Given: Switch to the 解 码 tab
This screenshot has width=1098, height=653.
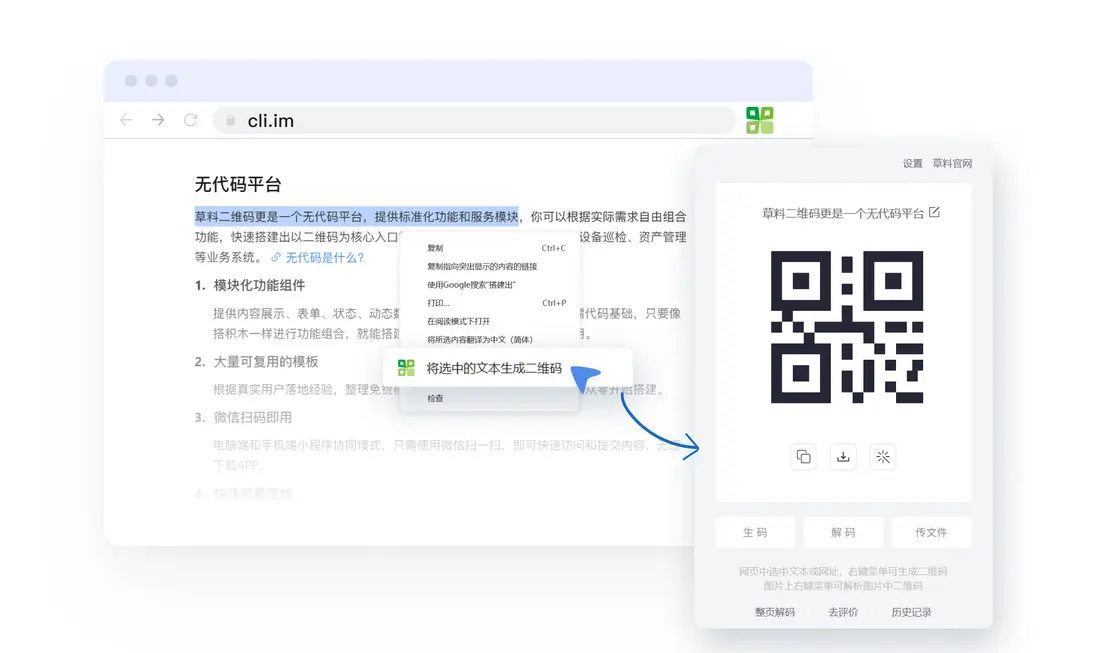Looking at the screenshot, I should pos(843,533).
